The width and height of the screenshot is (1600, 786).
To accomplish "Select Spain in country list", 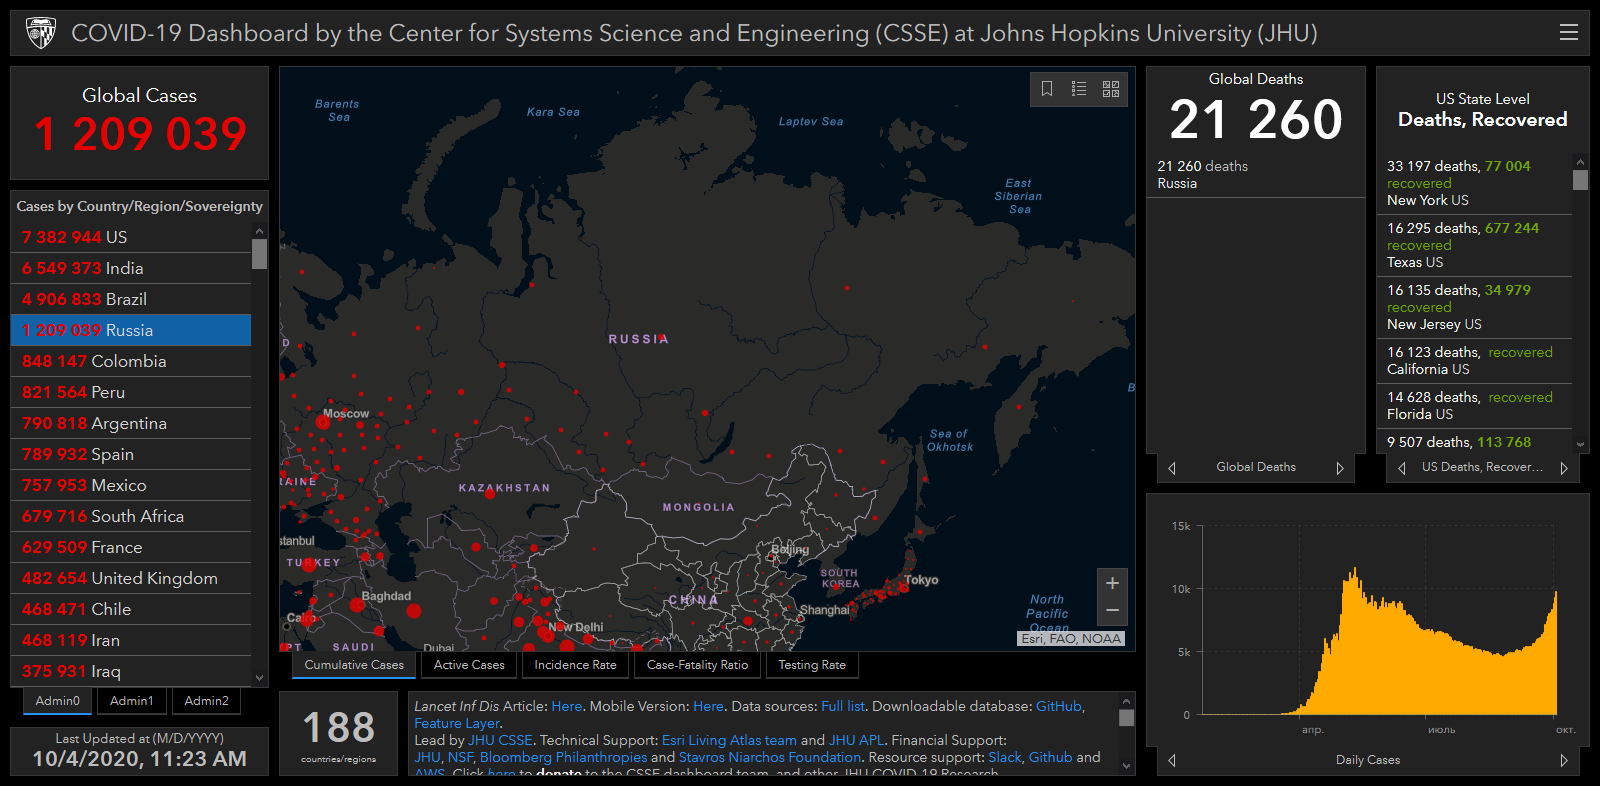I will coord(131,454).
